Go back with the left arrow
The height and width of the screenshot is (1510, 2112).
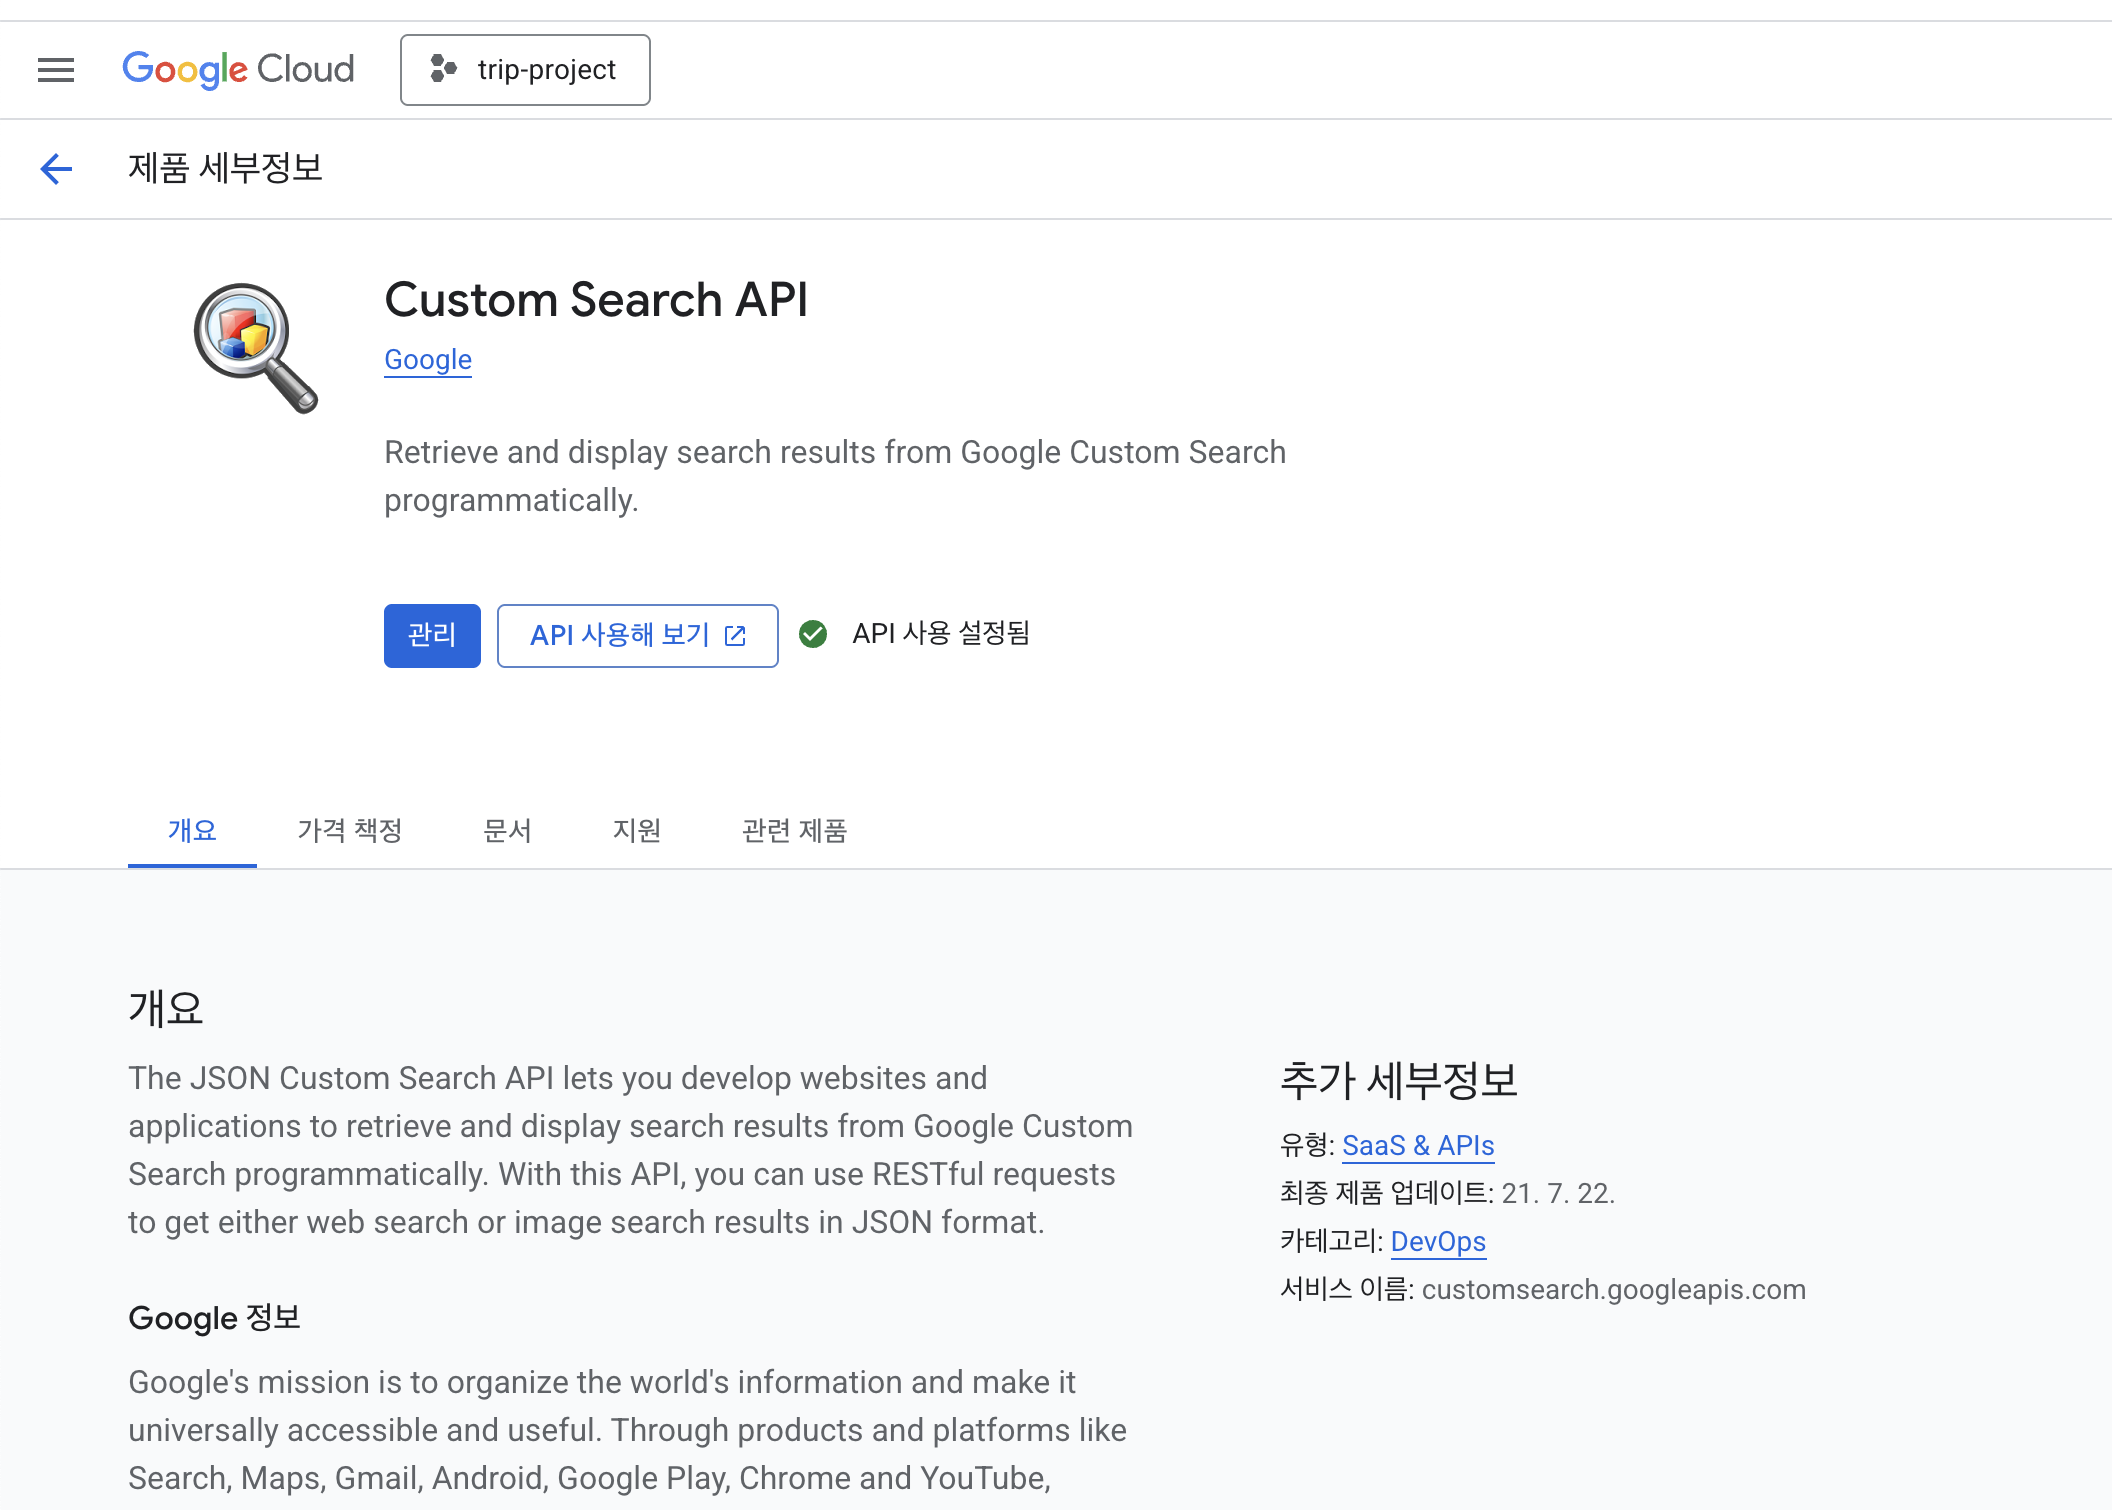[56, 169]
